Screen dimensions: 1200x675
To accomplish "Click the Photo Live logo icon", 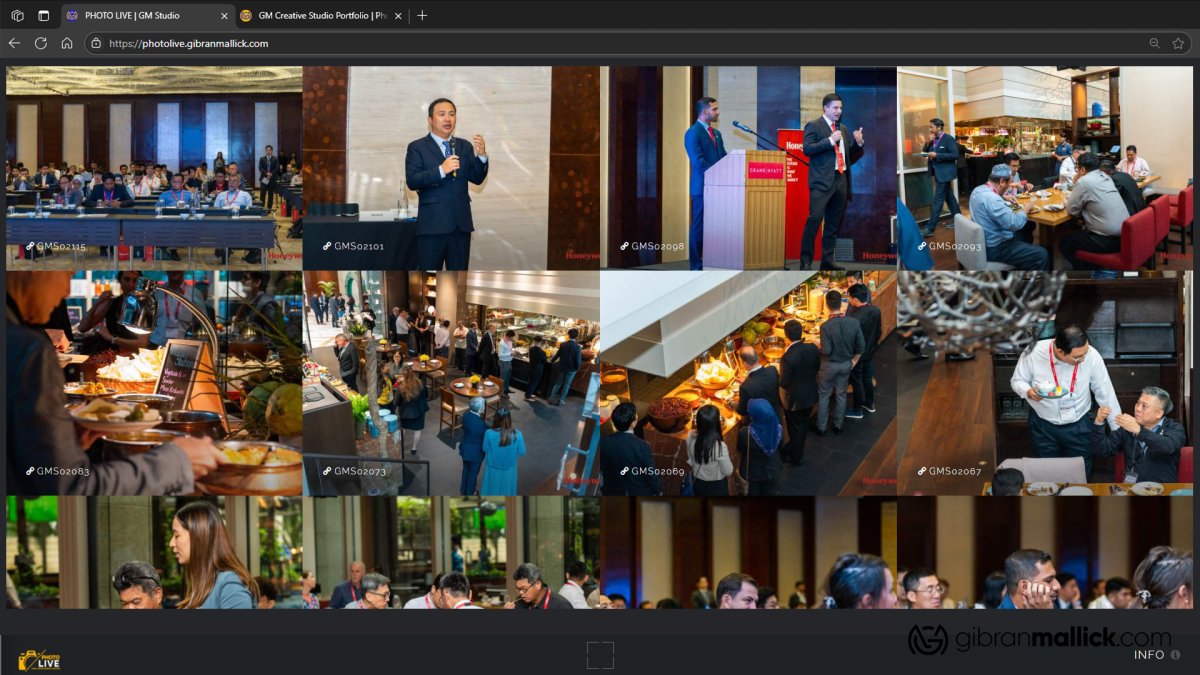I will click(x=39, y=659).
